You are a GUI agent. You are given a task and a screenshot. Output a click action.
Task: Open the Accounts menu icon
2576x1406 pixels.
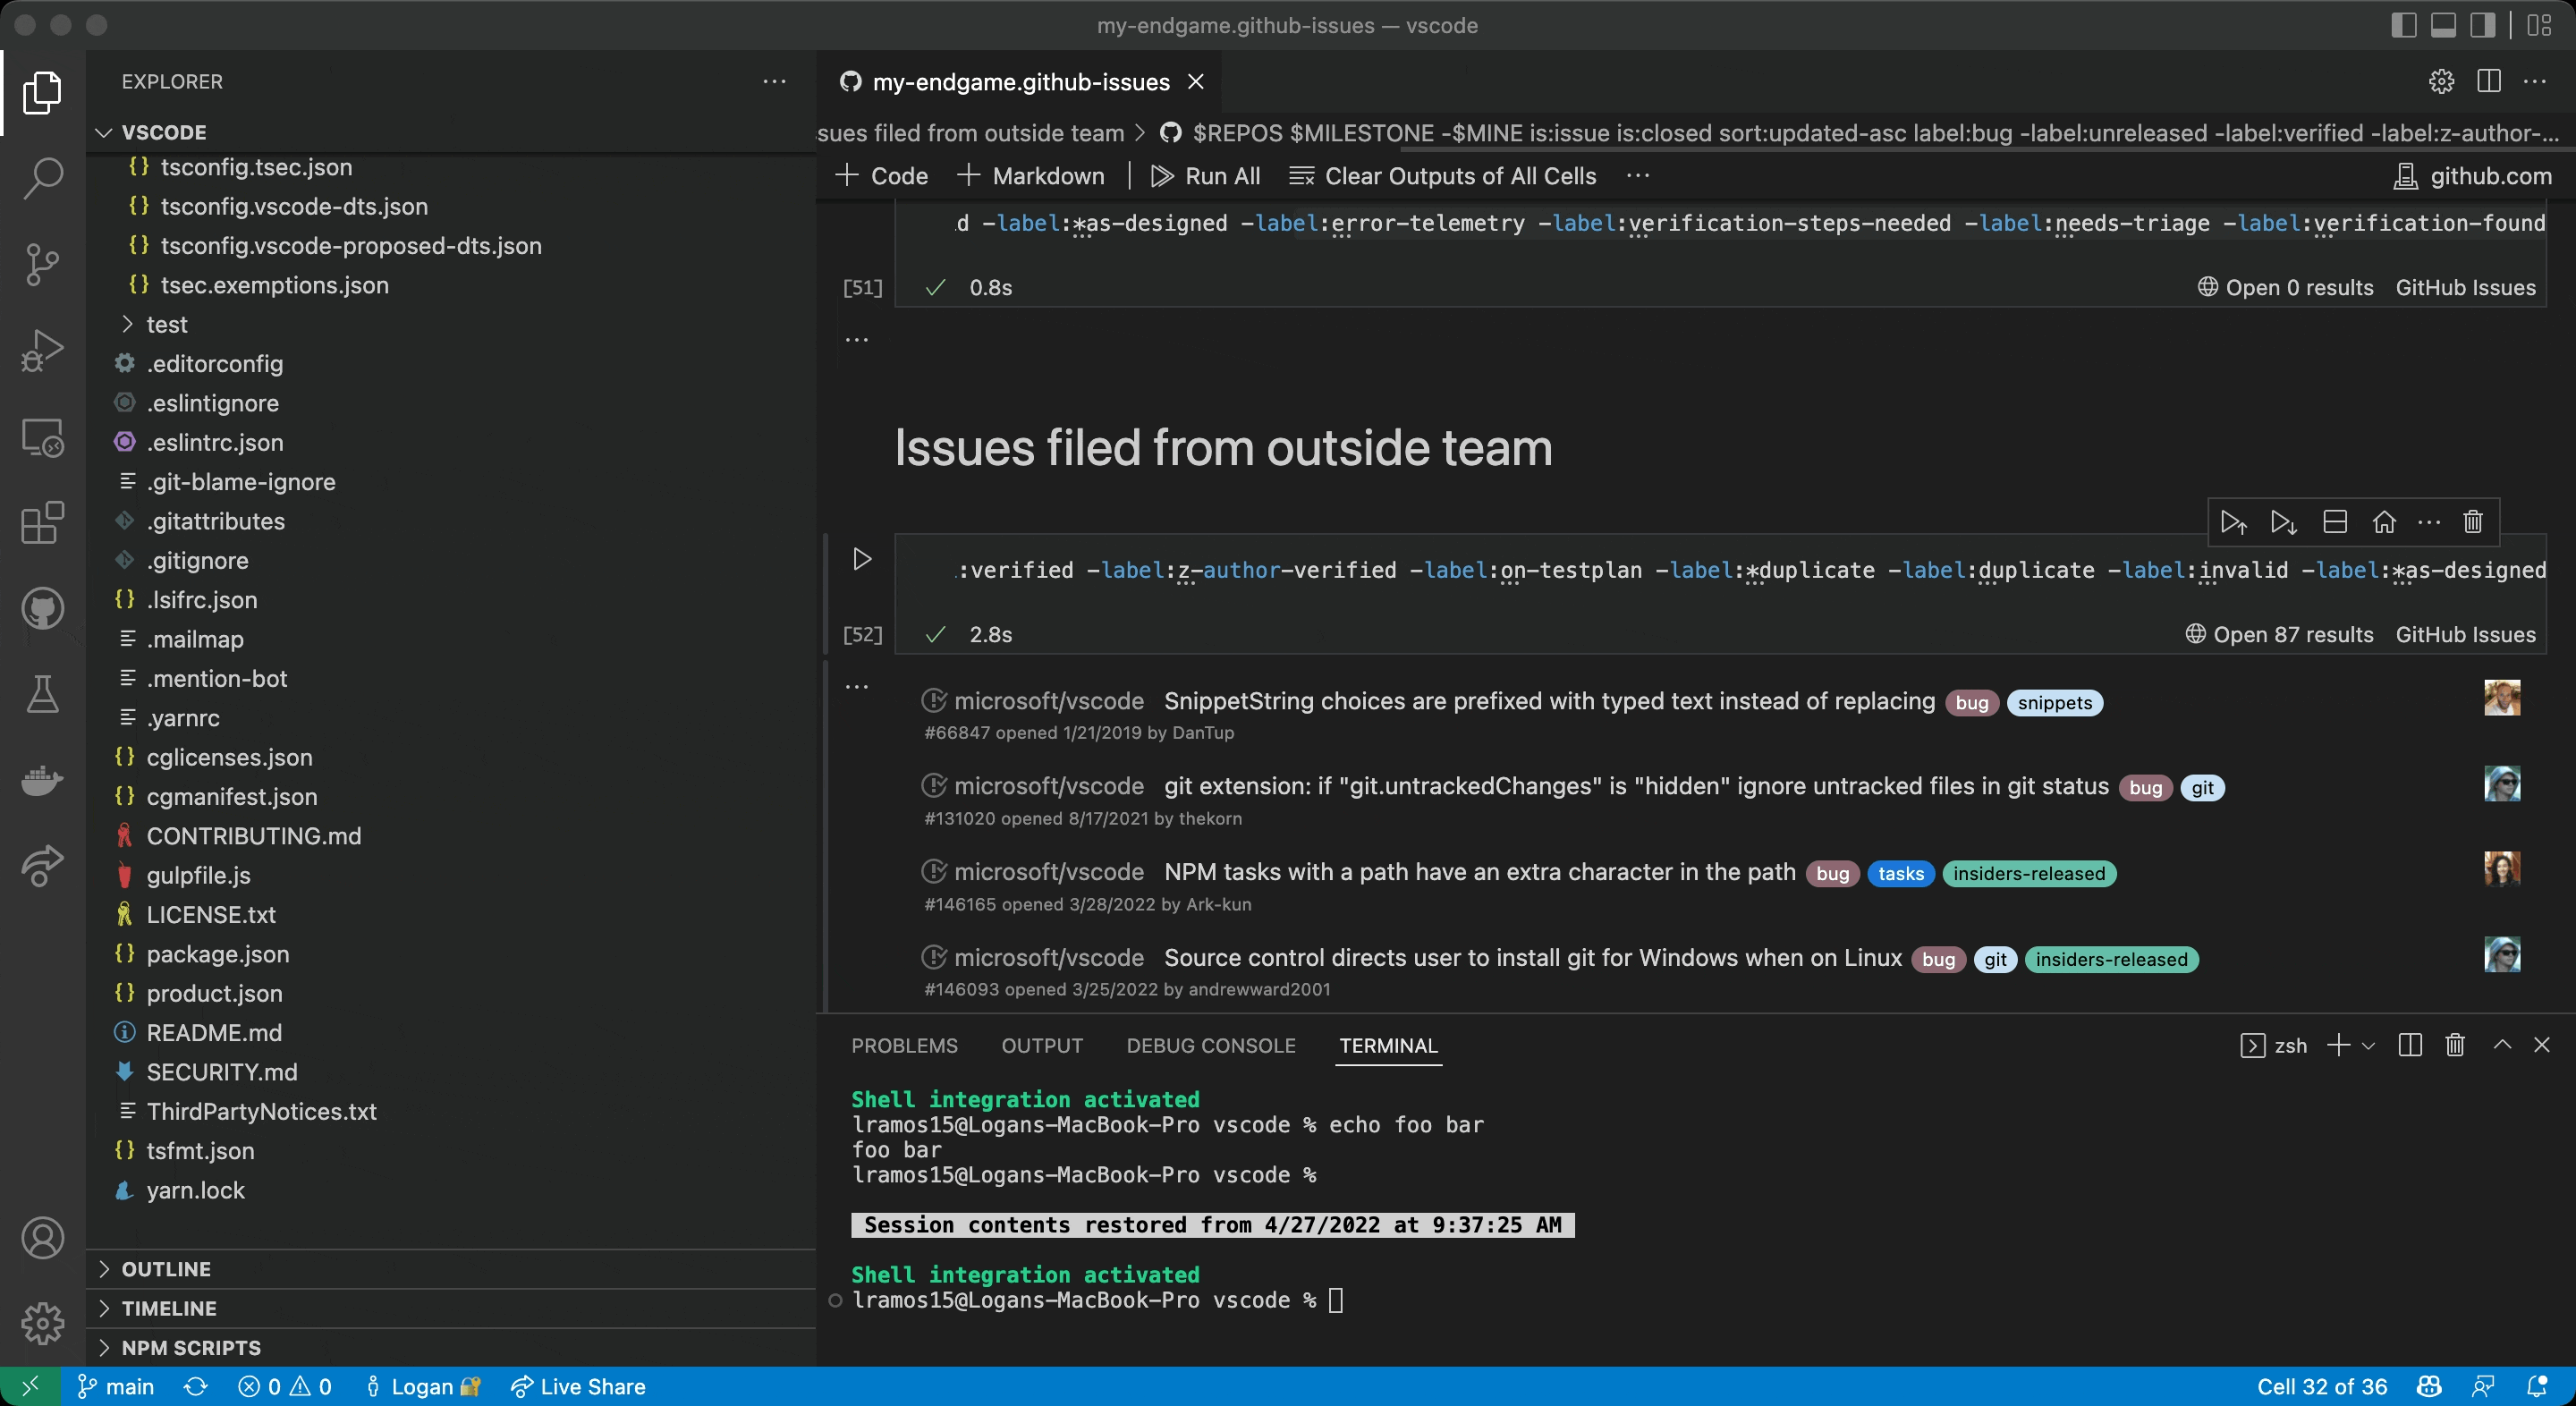pos(42,1238)
